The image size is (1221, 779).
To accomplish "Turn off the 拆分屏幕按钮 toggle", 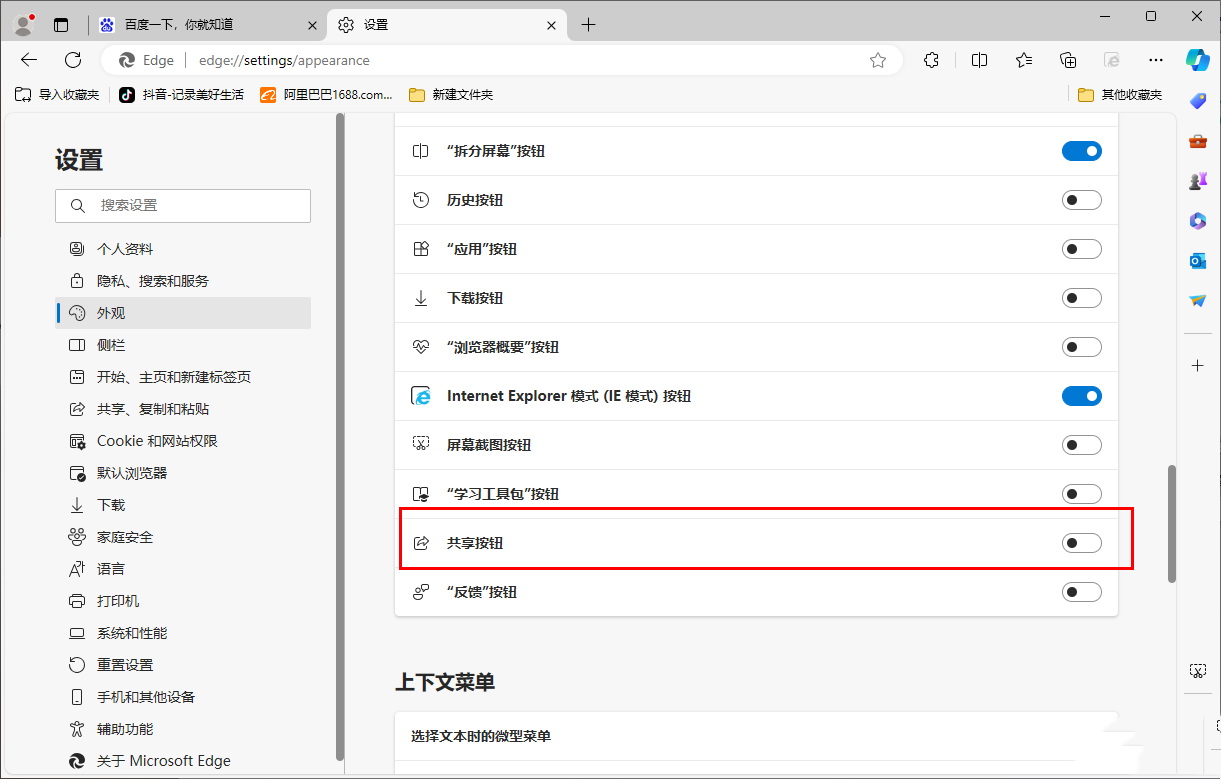I will click(x=1081, y=151).
